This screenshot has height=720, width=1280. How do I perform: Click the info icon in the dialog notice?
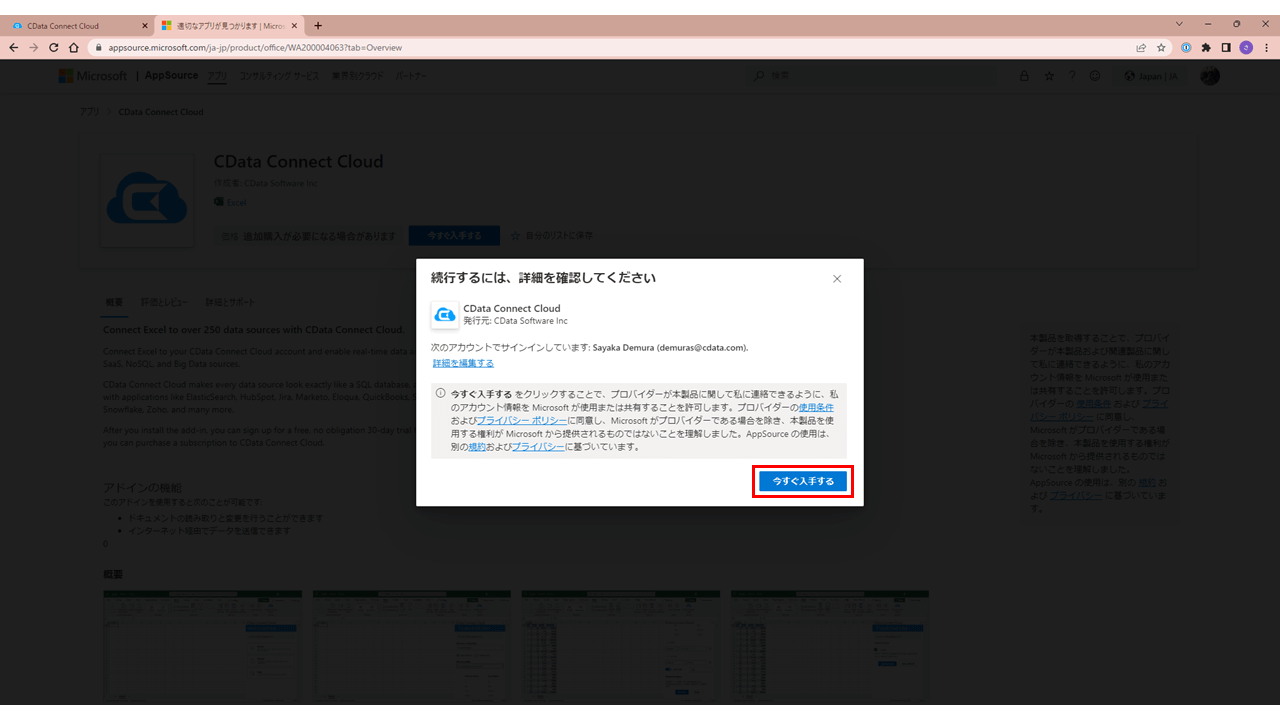click(440, 393)
